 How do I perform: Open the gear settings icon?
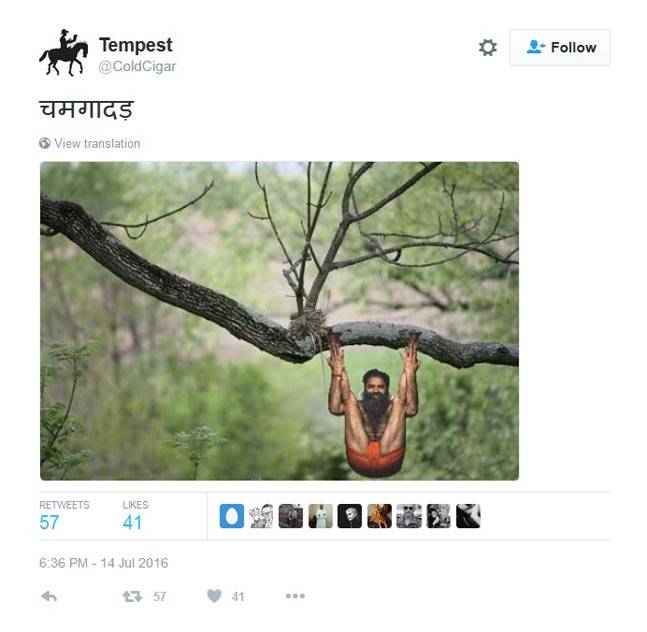(487, 47)
